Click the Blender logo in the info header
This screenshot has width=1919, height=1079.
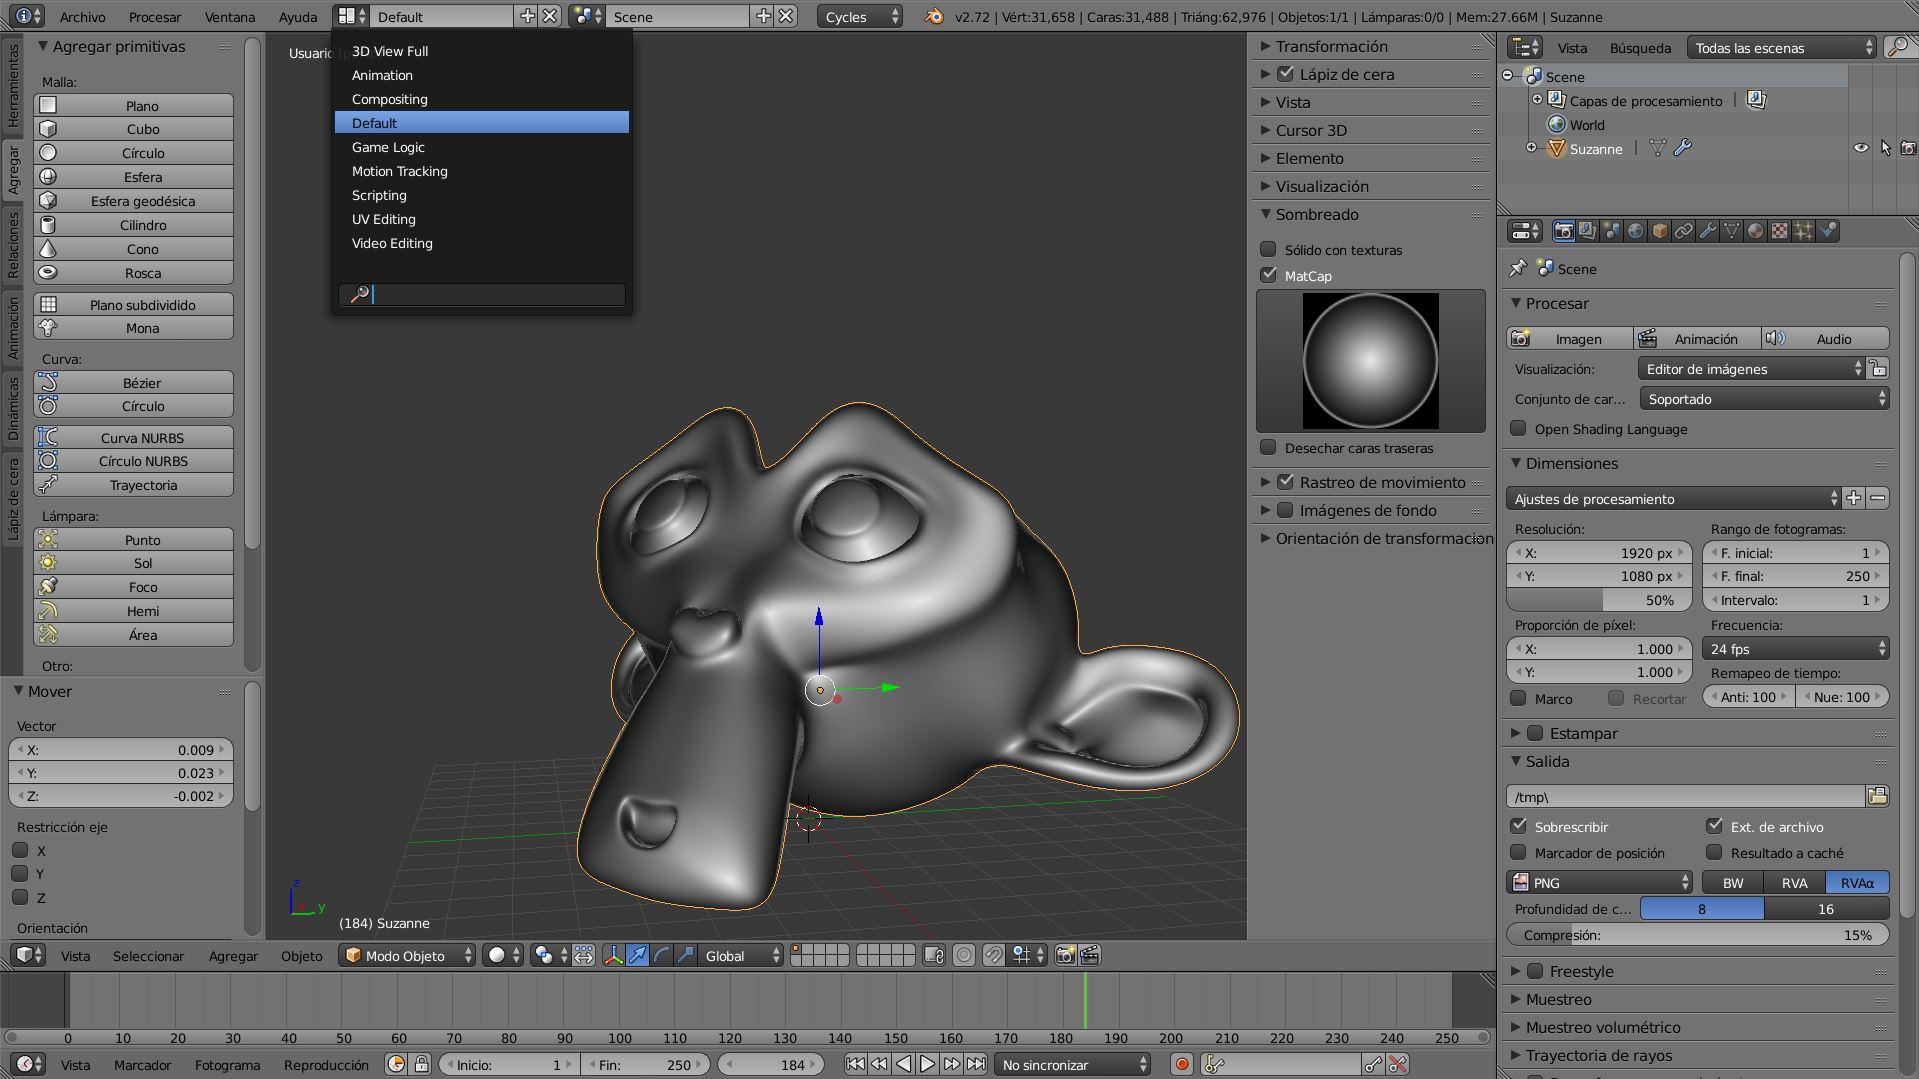pos(933,16)
